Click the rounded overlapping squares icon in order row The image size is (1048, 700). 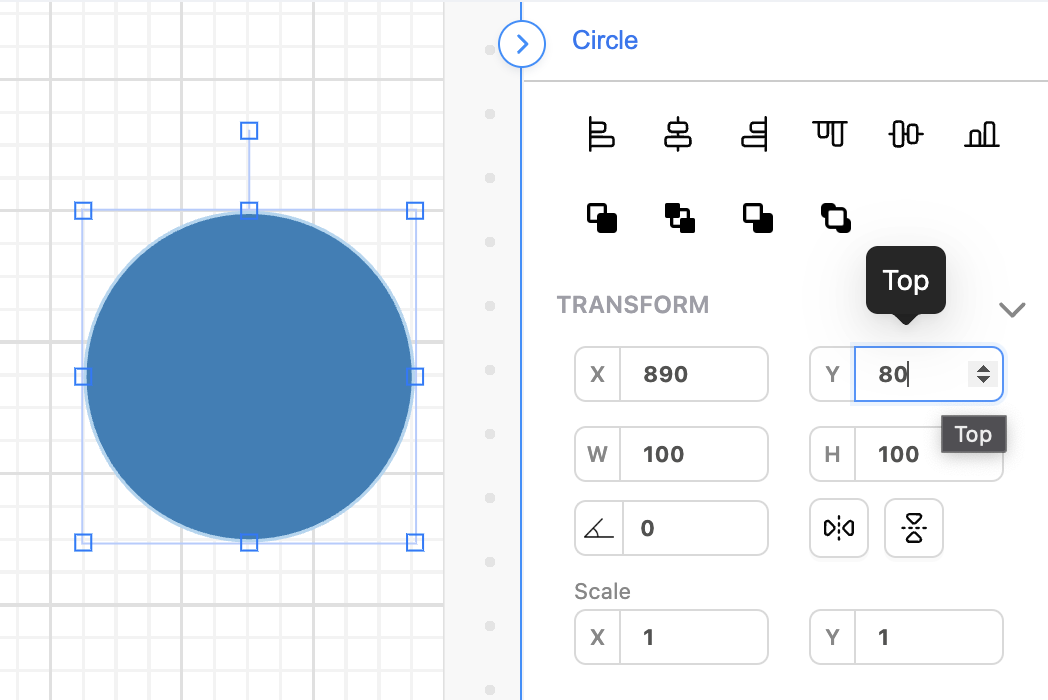835,217
